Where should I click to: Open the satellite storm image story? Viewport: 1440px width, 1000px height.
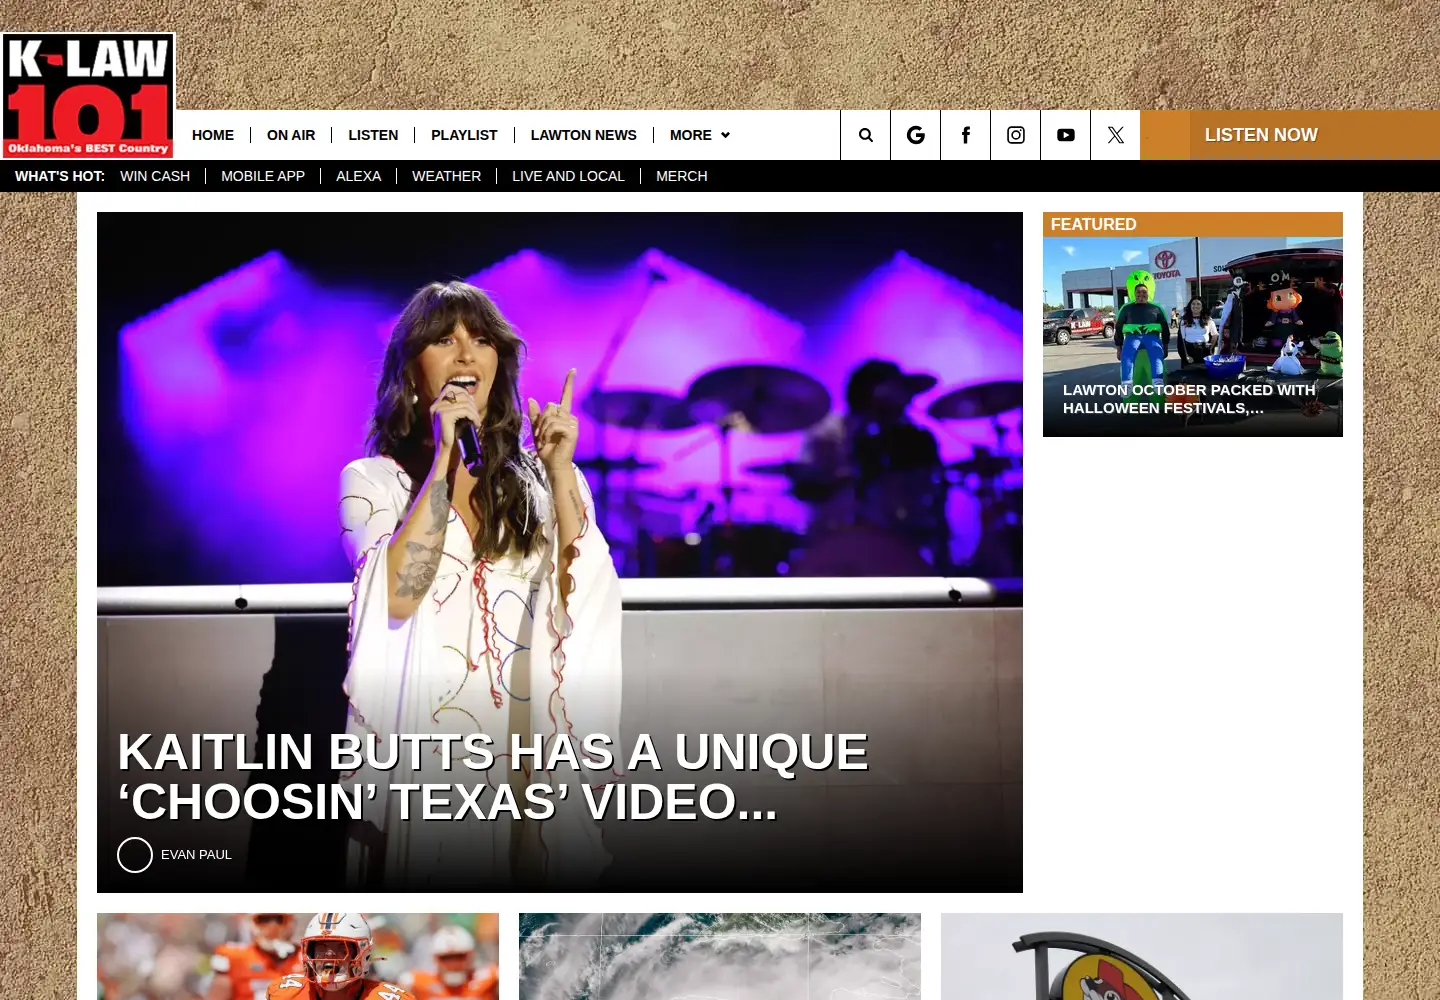720,956
